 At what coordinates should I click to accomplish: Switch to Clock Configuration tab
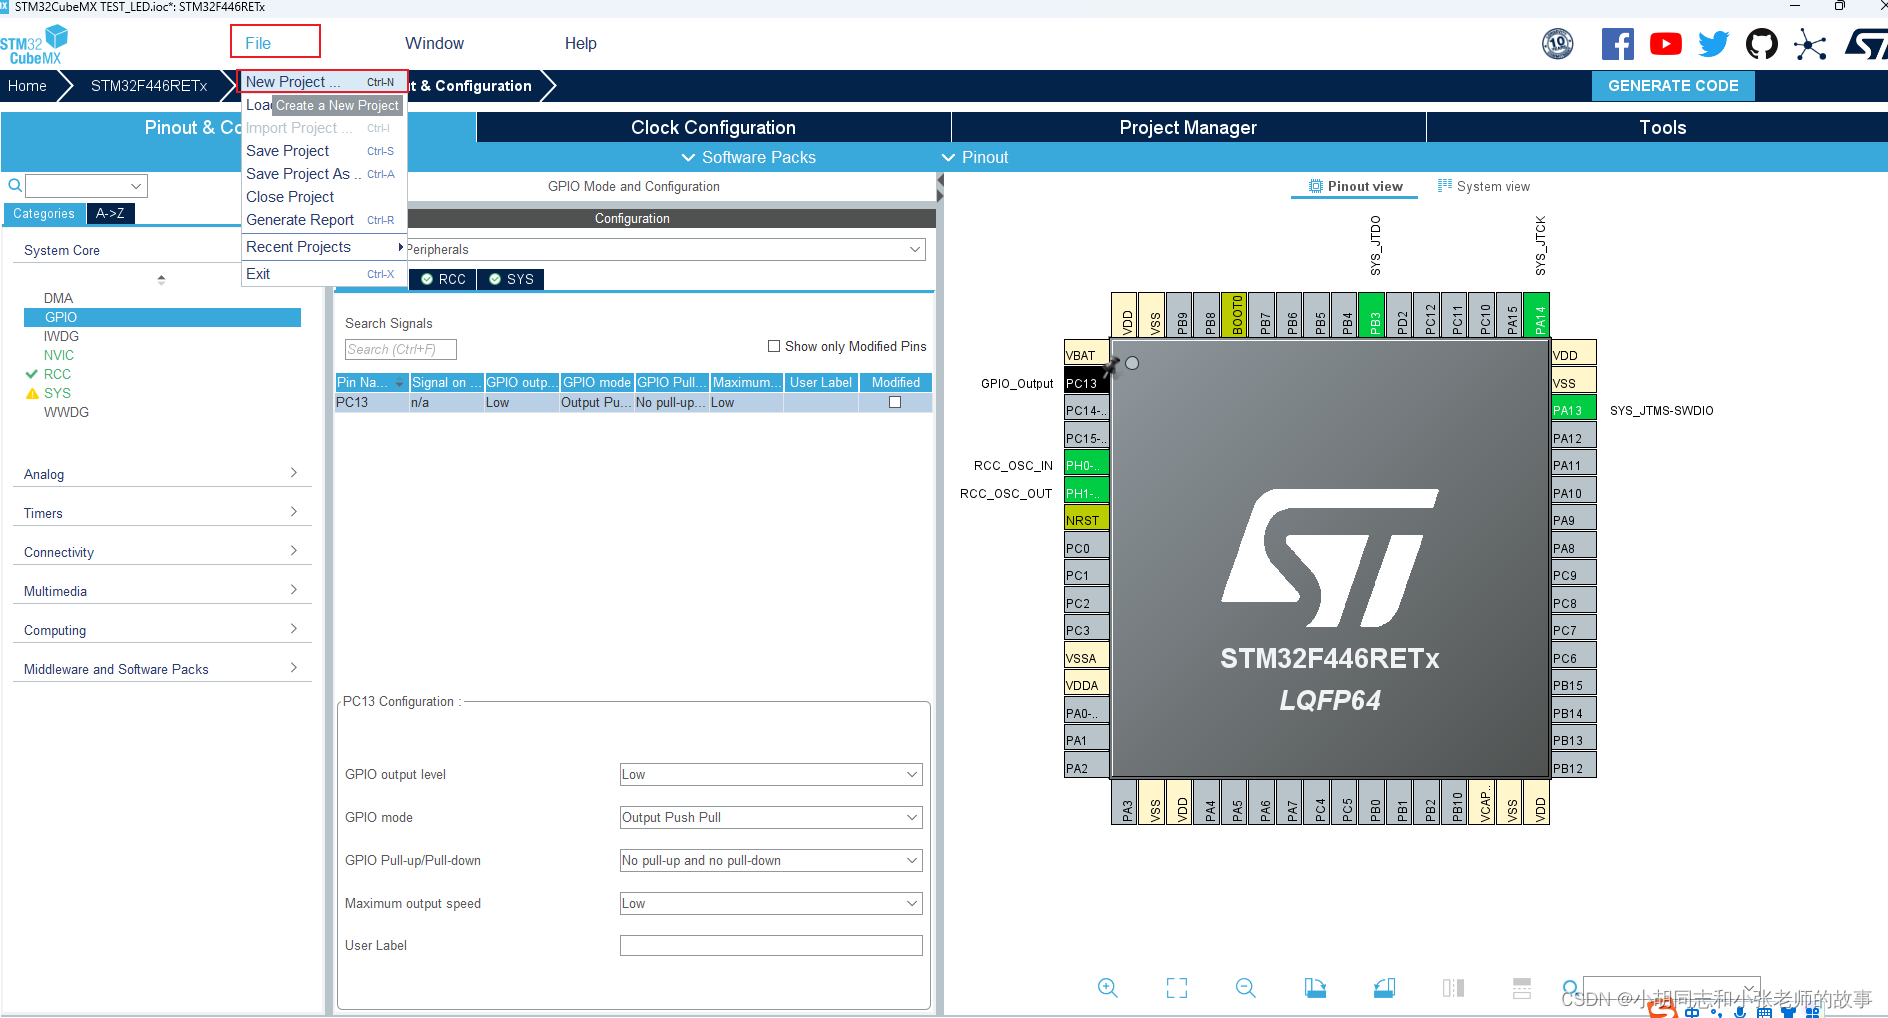click(x=713, y=127)
